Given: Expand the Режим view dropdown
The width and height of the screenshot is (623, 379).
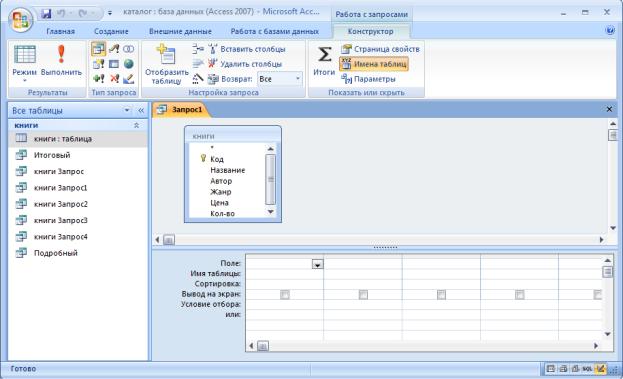Looking at the screenshot, I should pyautogui.click(x=25, y=80).
